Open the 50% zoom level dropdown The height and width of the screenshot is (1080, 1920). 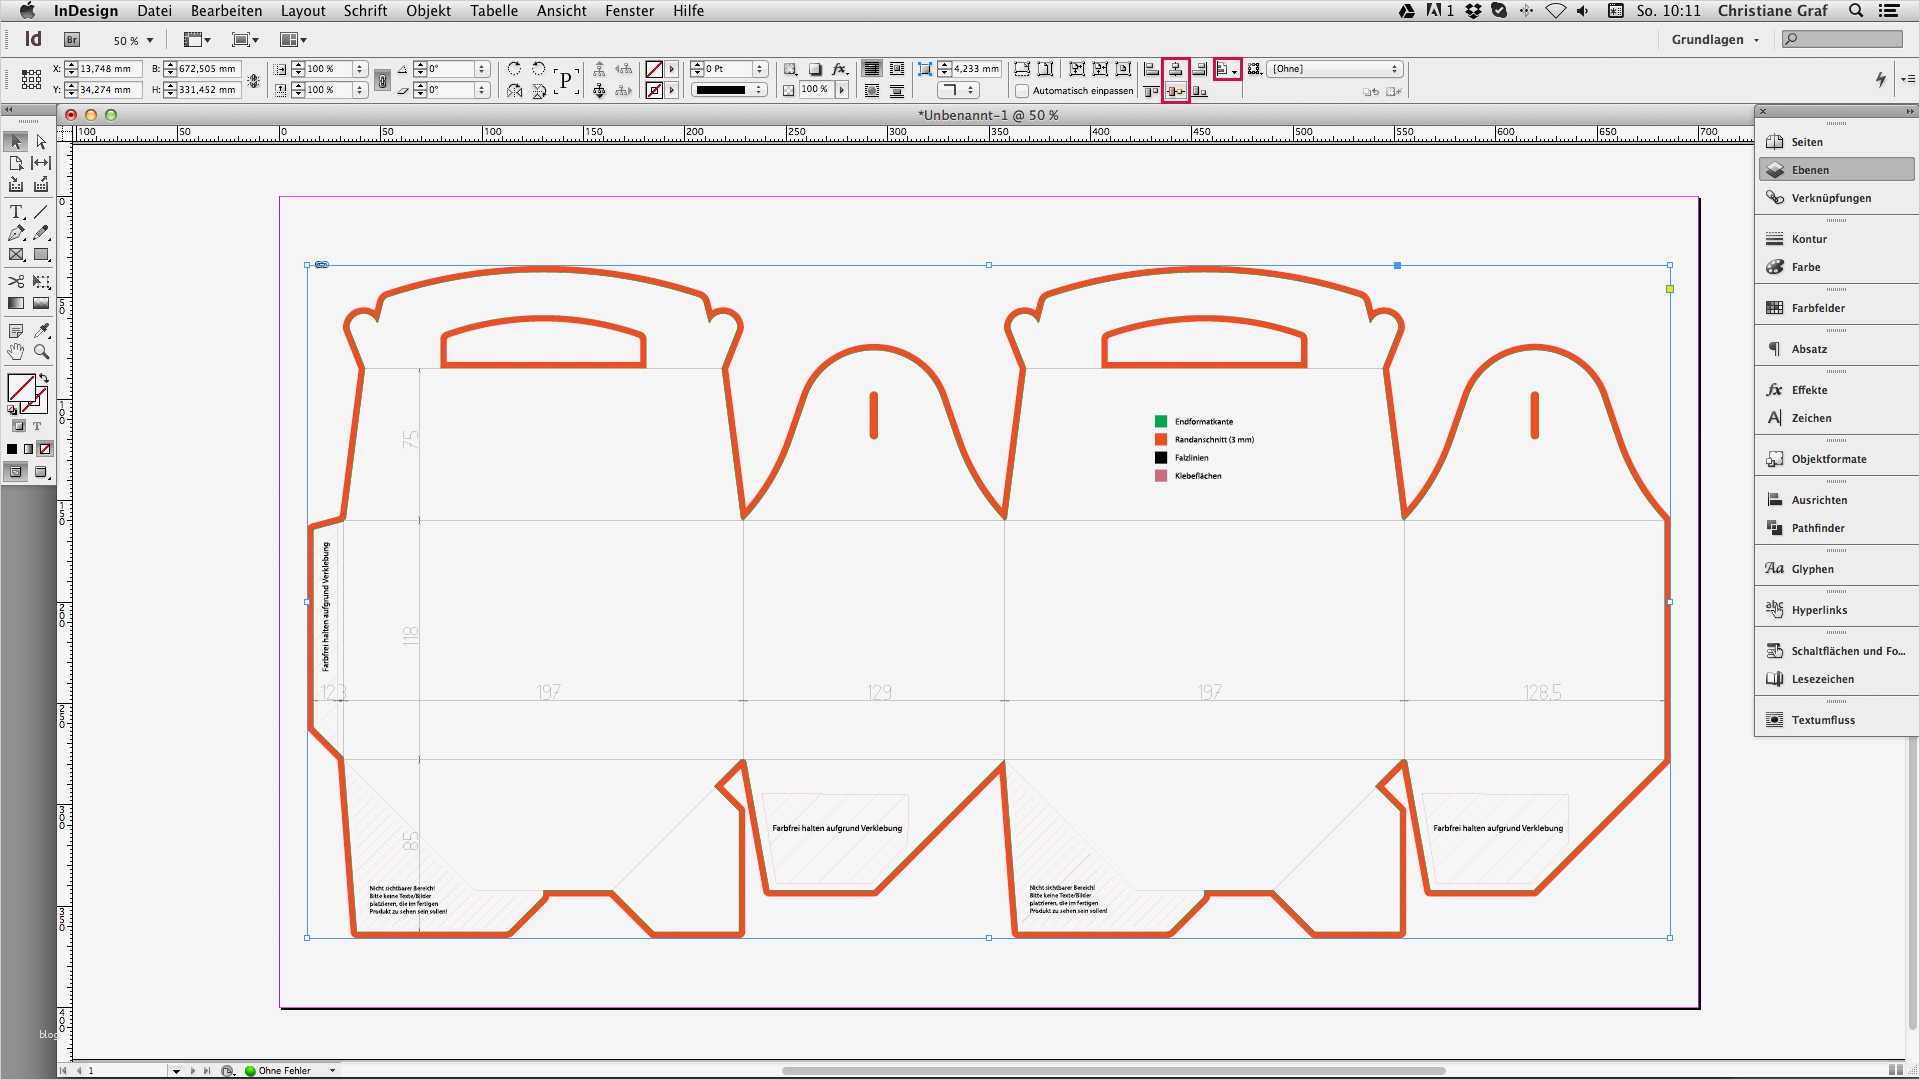[133, 40]
